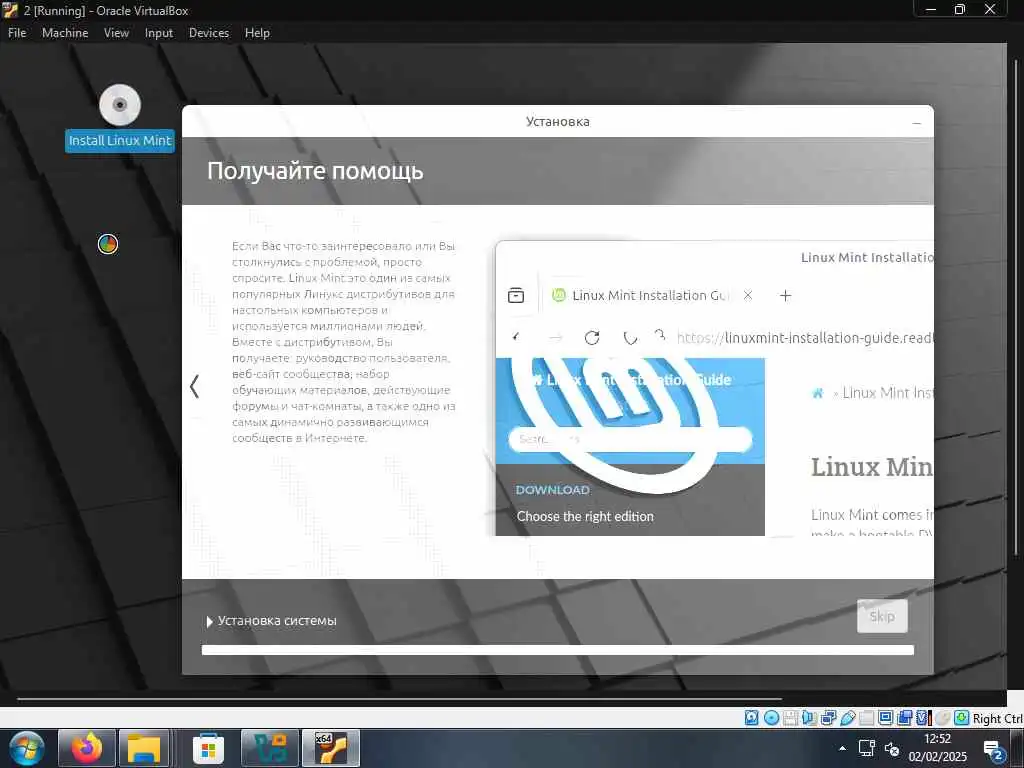Select the Install Linux Mint desktop icon

coord(120,118)
